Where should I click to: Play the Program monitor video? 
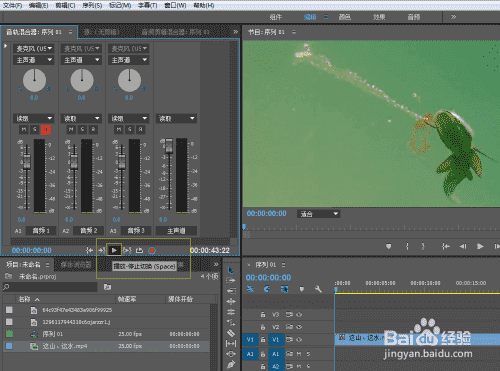click(x=480, y=246)
